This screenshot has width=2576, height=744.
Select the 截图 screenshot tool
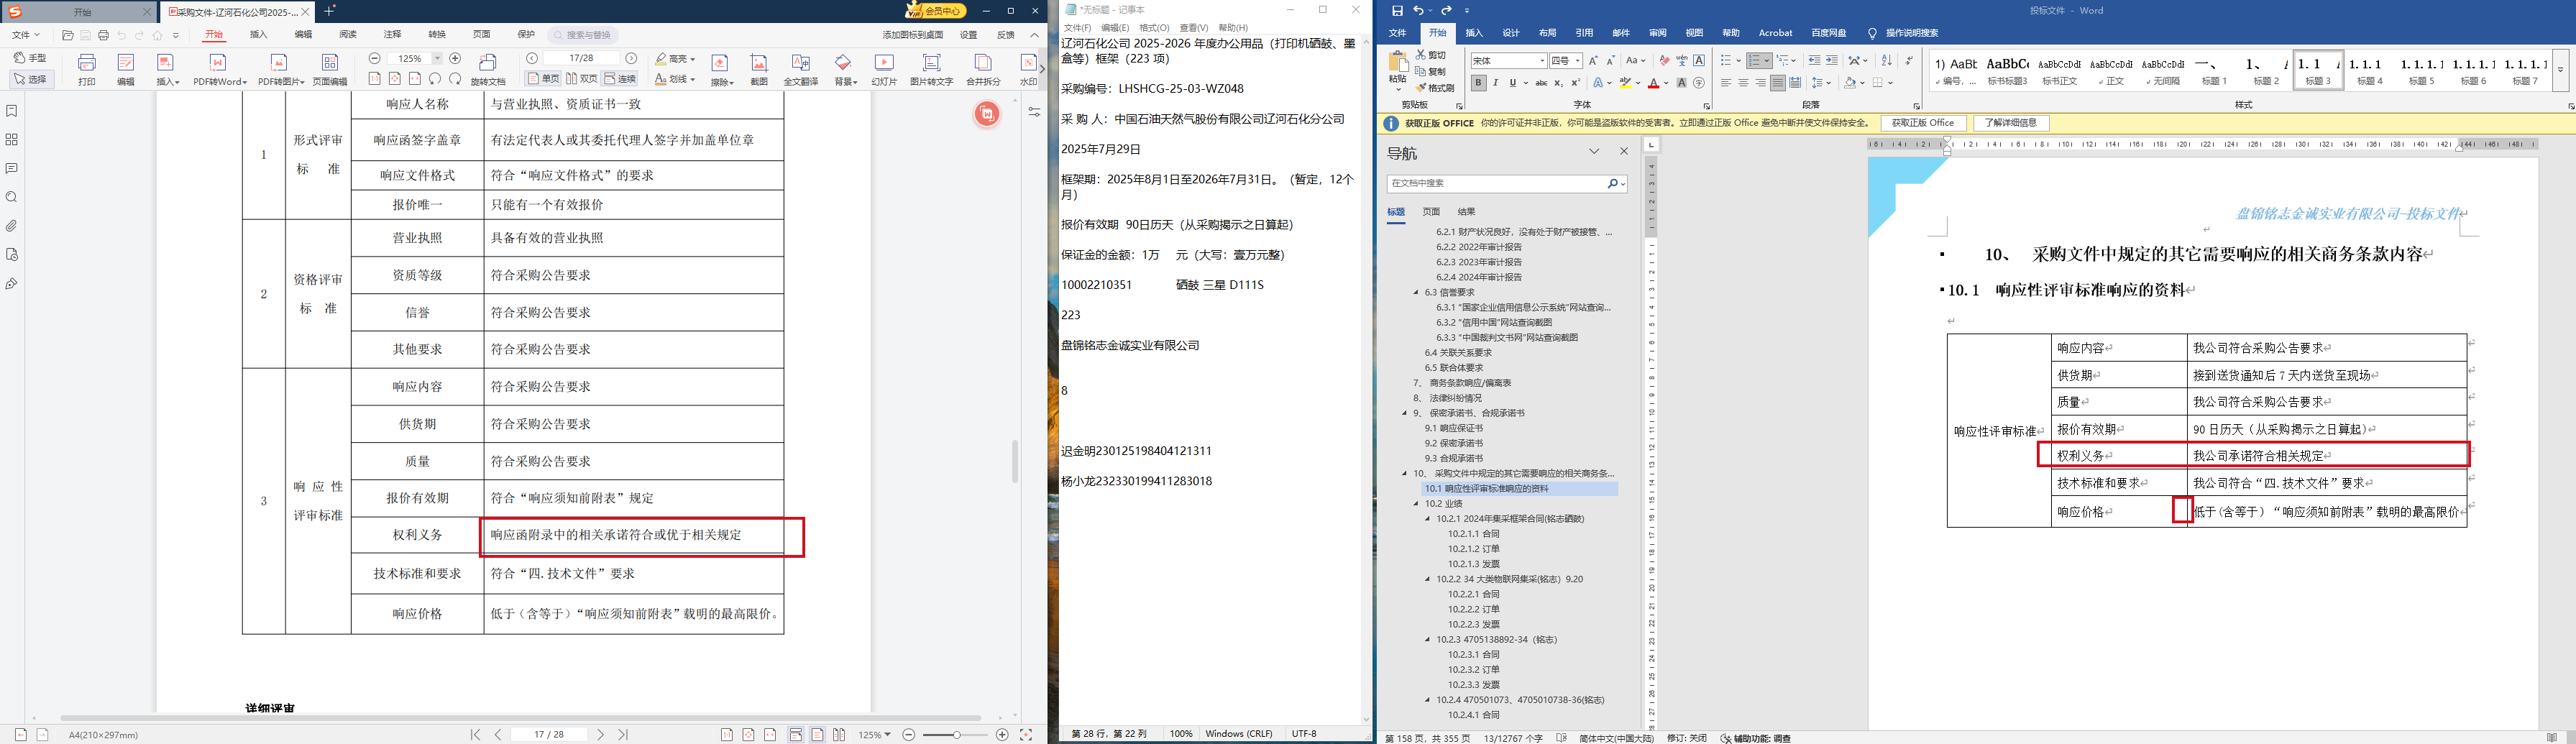[x=759, y=68]
